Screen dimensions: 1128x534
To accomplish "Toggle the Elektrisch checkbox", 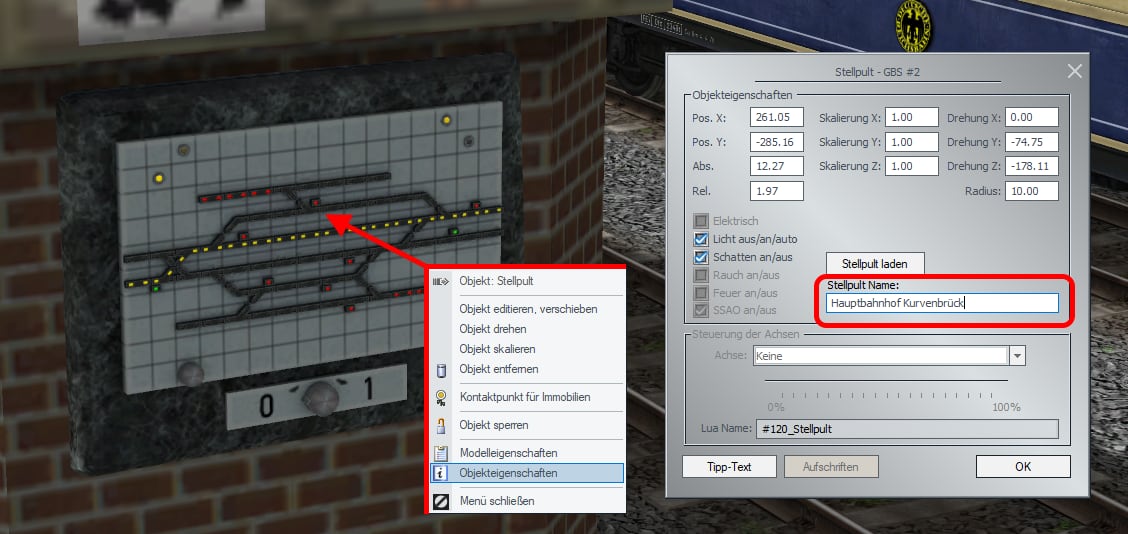I will [701, 221].
